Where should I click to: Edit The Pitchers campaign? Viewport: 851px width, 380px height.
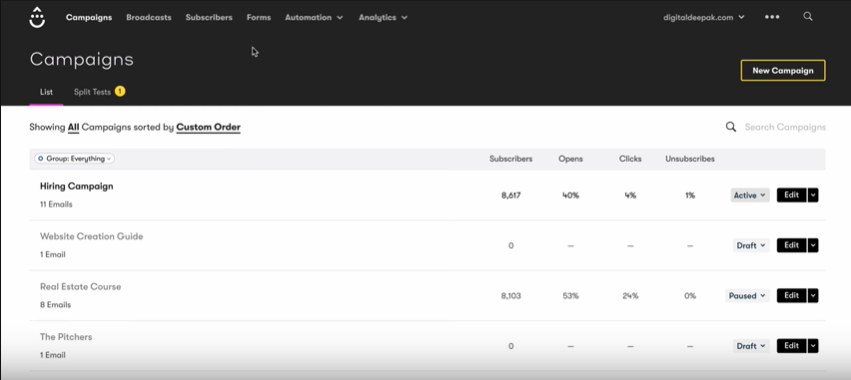click(791, 346)
